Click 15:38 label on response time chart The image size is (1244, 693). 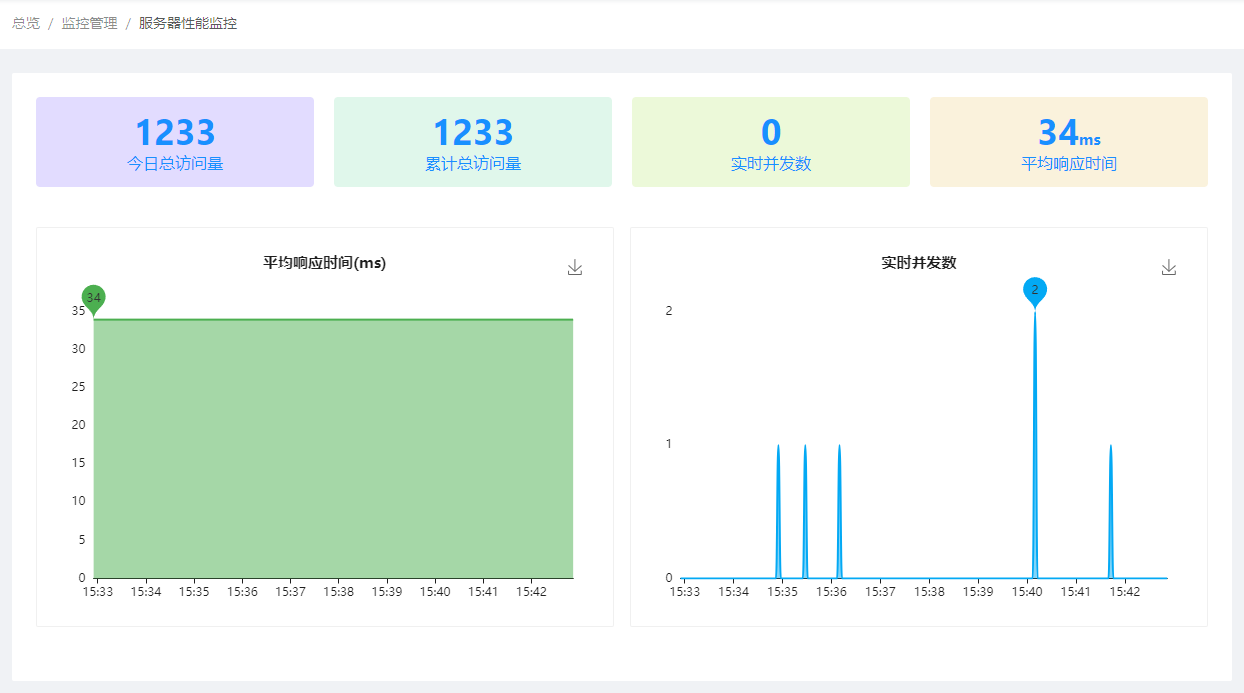click(338, 592)
